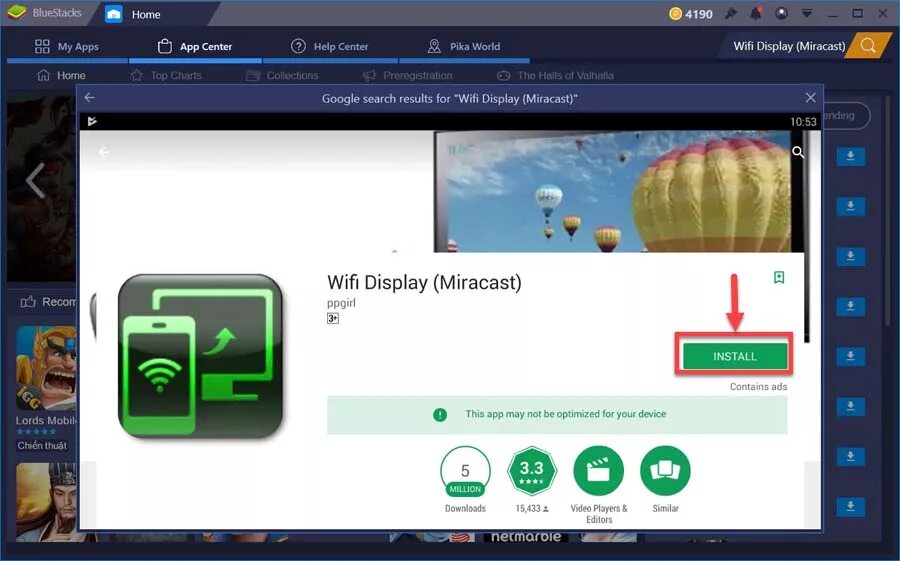Switch to App Center tab

point(195,47)
